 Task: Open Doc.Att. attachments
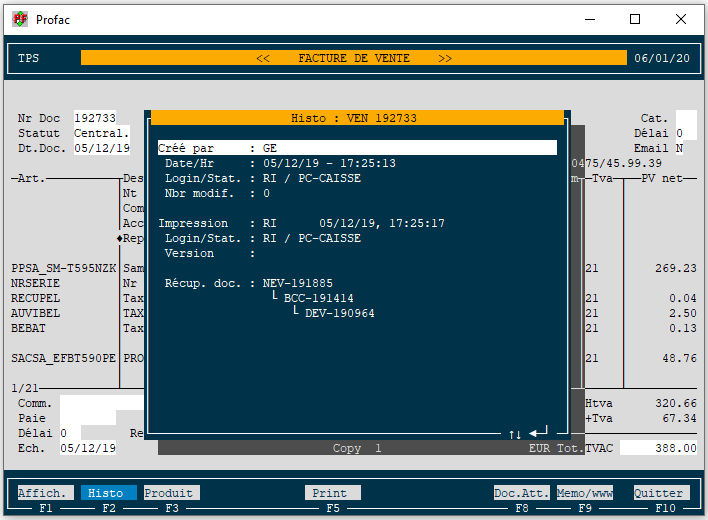[x=521, y=493]
